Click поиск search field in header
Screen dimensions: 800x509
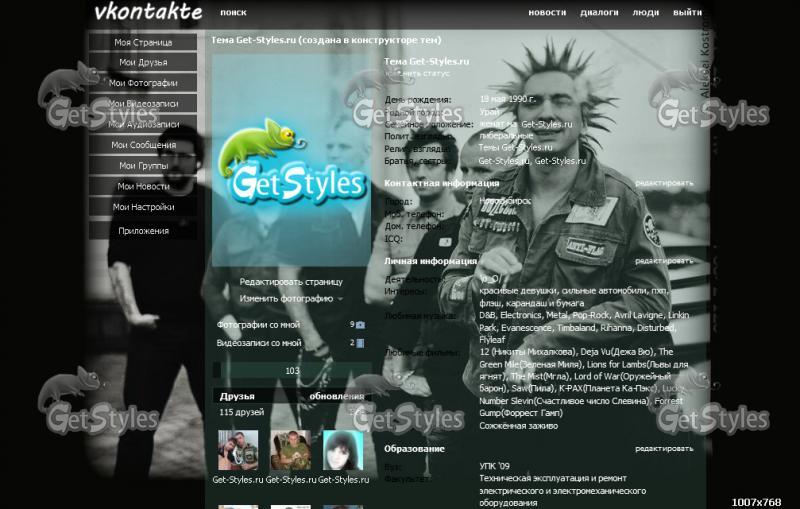point(233,13)
